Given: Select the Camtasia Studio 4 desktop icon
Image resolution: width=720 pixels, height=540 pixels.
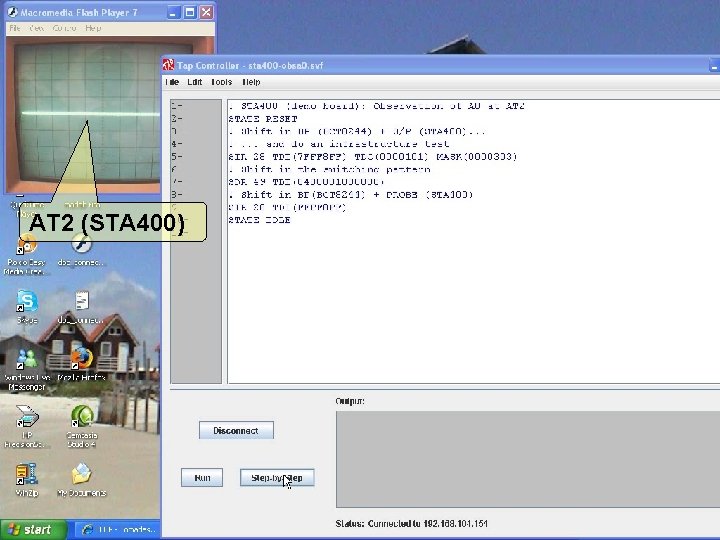Looking at the screenshot, I should 82,426.
